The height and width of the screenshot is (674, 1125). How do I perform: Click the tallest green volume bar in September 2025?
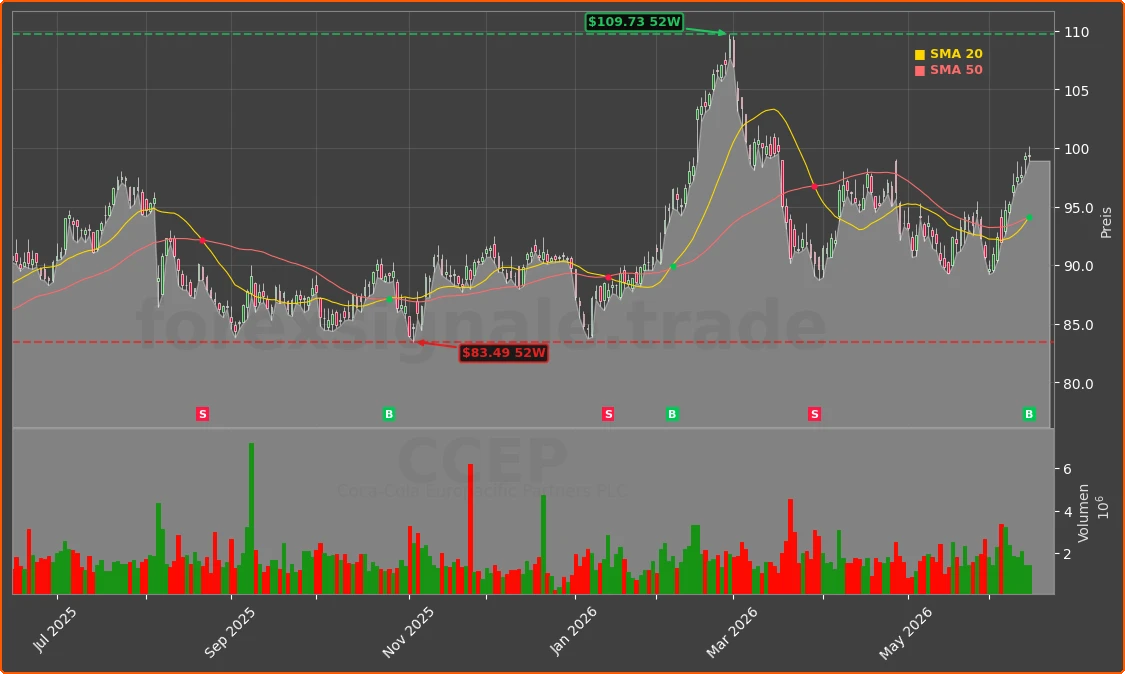(251, 518)
